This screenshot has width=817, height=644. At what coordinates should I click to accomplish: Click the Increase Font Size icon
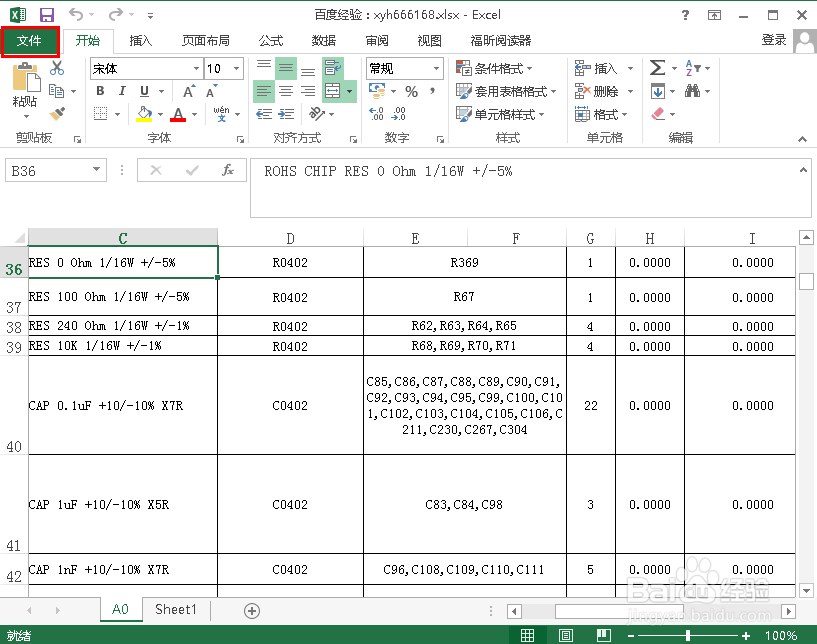click(x=188, y=90)
